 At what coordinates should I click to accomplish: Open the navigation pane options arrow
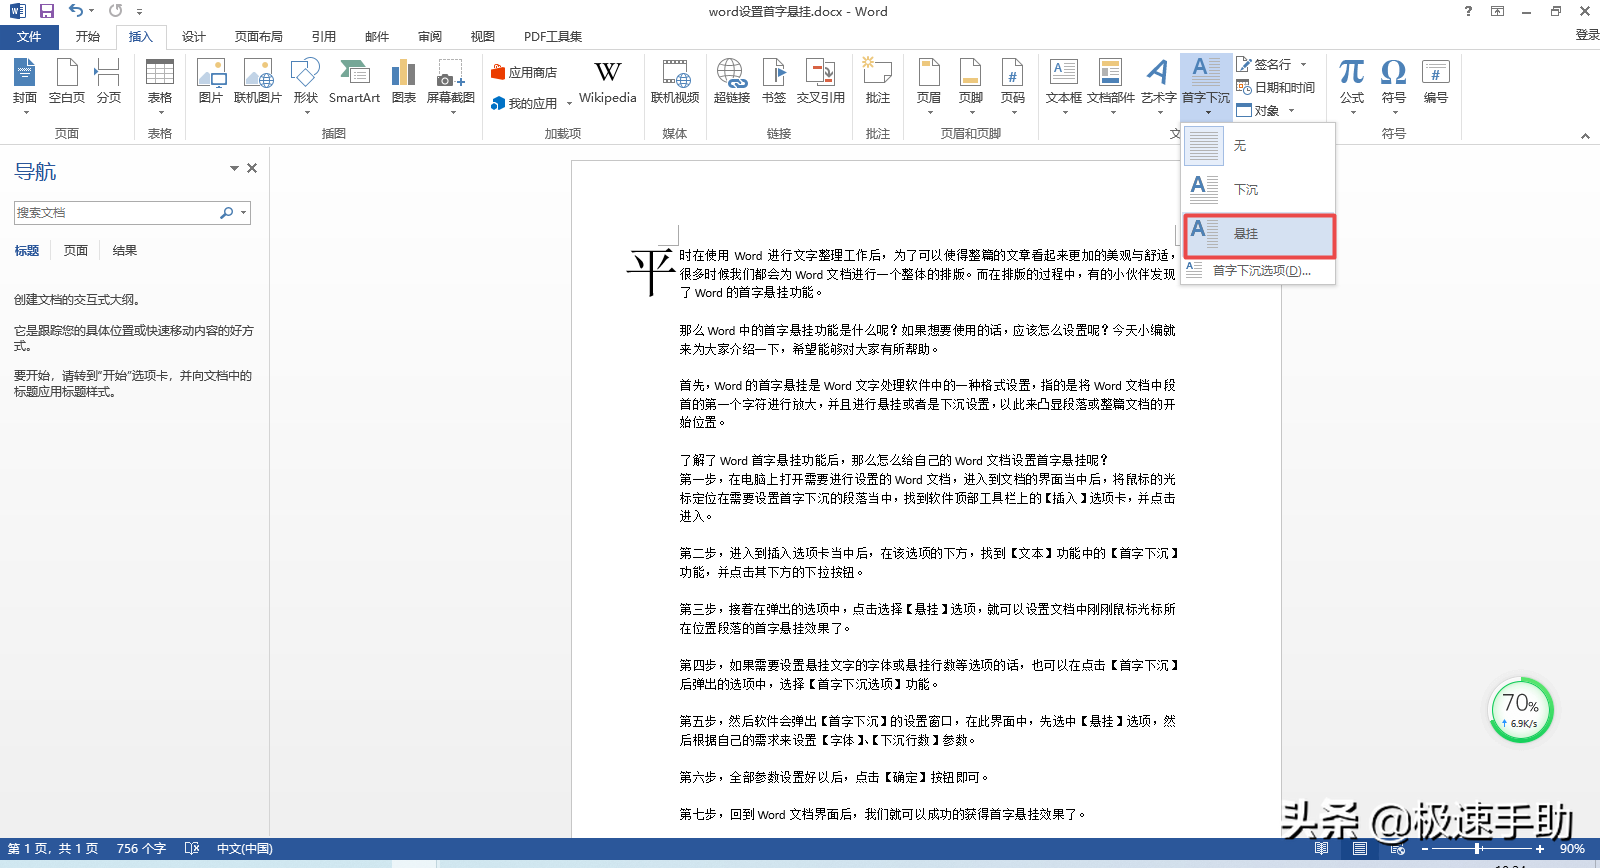234,169
